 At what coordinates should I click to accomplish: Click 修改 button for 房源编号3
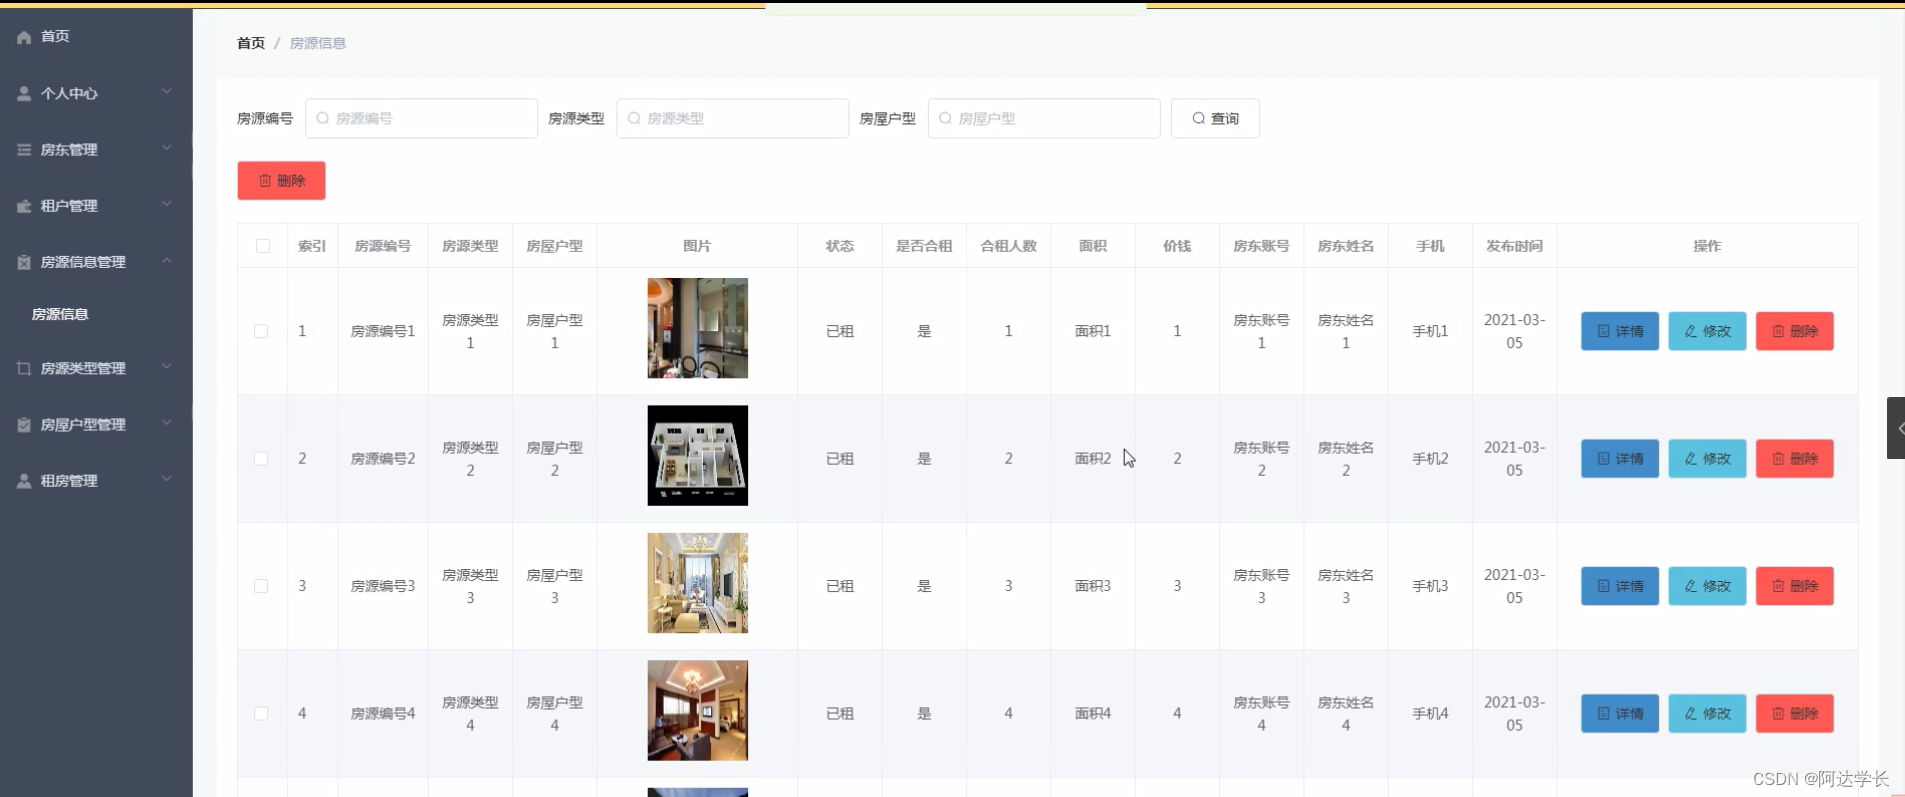click(x=1707, y=586)
